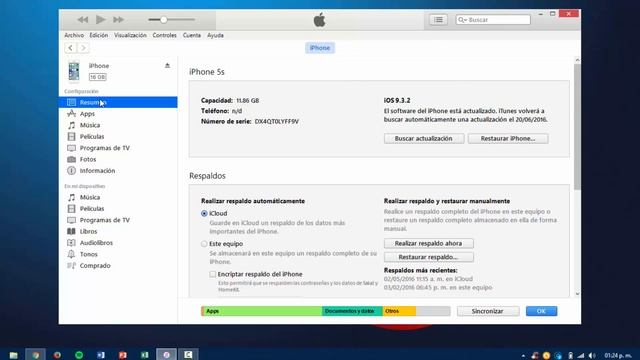640x360 pixels.
Task: Select the Este equipo radio button
Action: coord(204,244)
